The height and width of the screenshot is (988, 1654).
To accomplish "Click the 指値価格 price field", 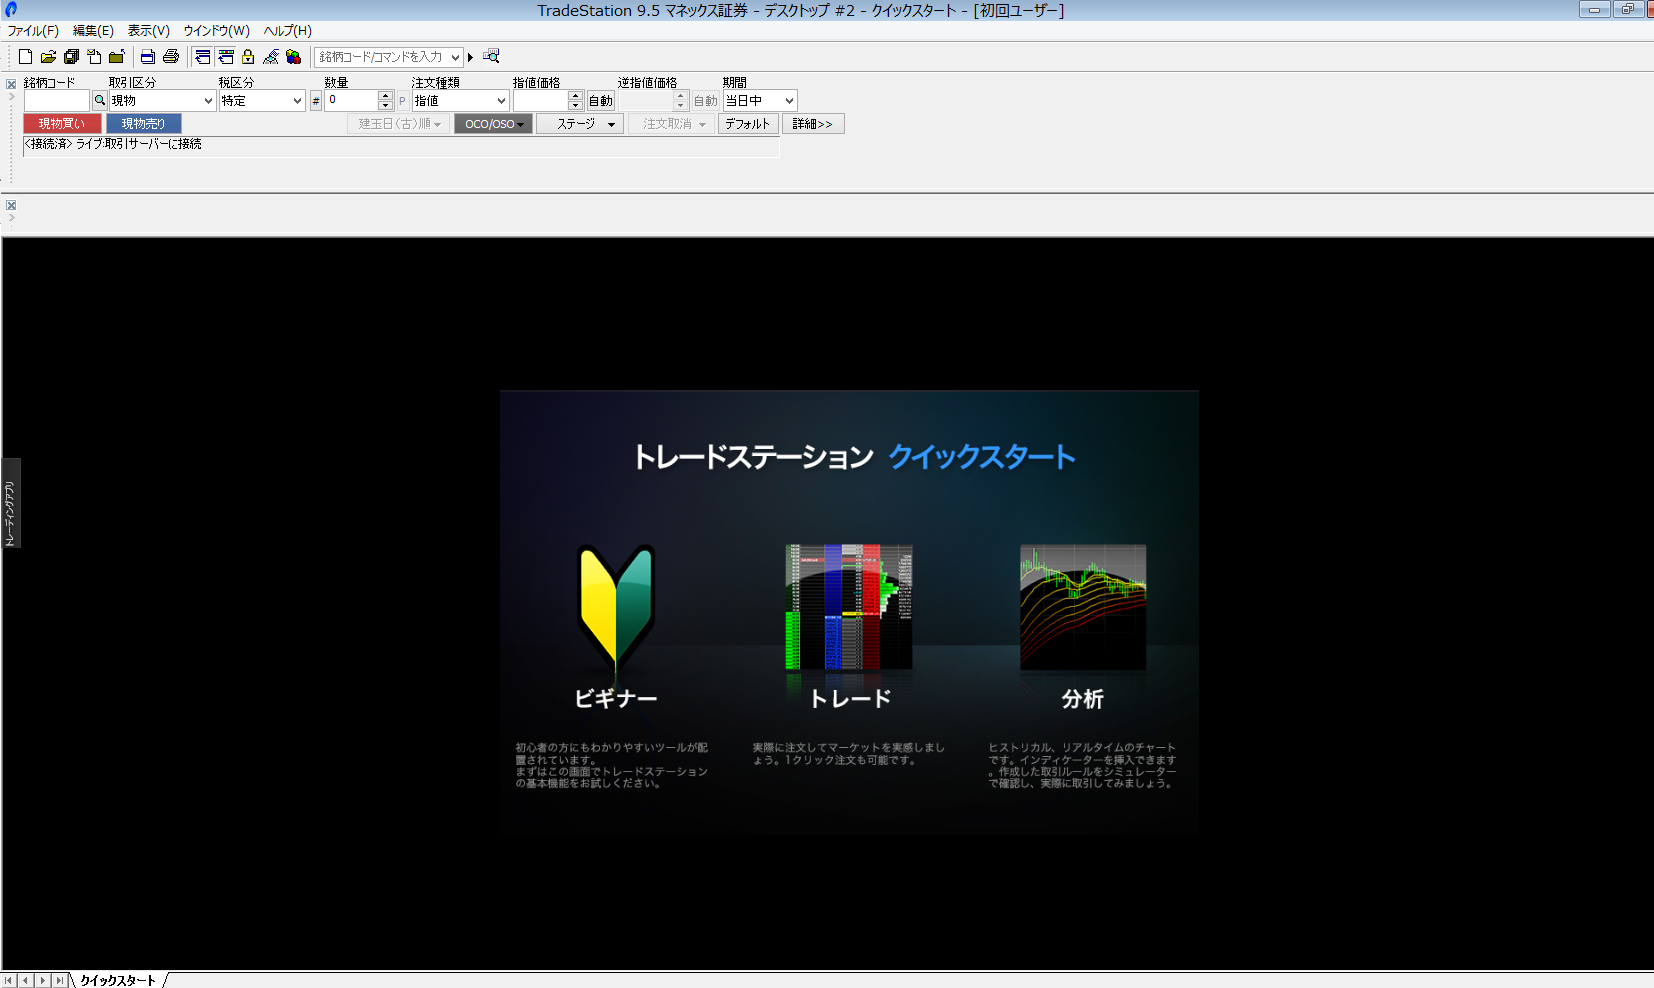I will 540,101.
